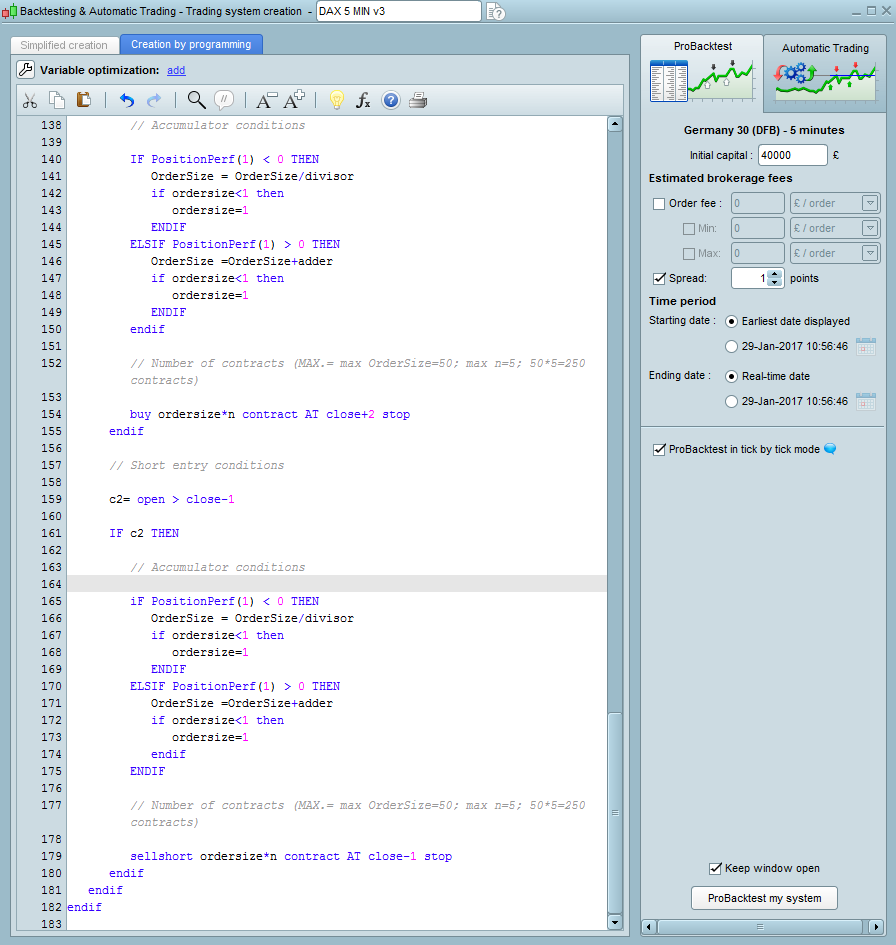Click the ProBacktest my system button
896x945 pixels.
pyautogui.click(x=764, y=898)
